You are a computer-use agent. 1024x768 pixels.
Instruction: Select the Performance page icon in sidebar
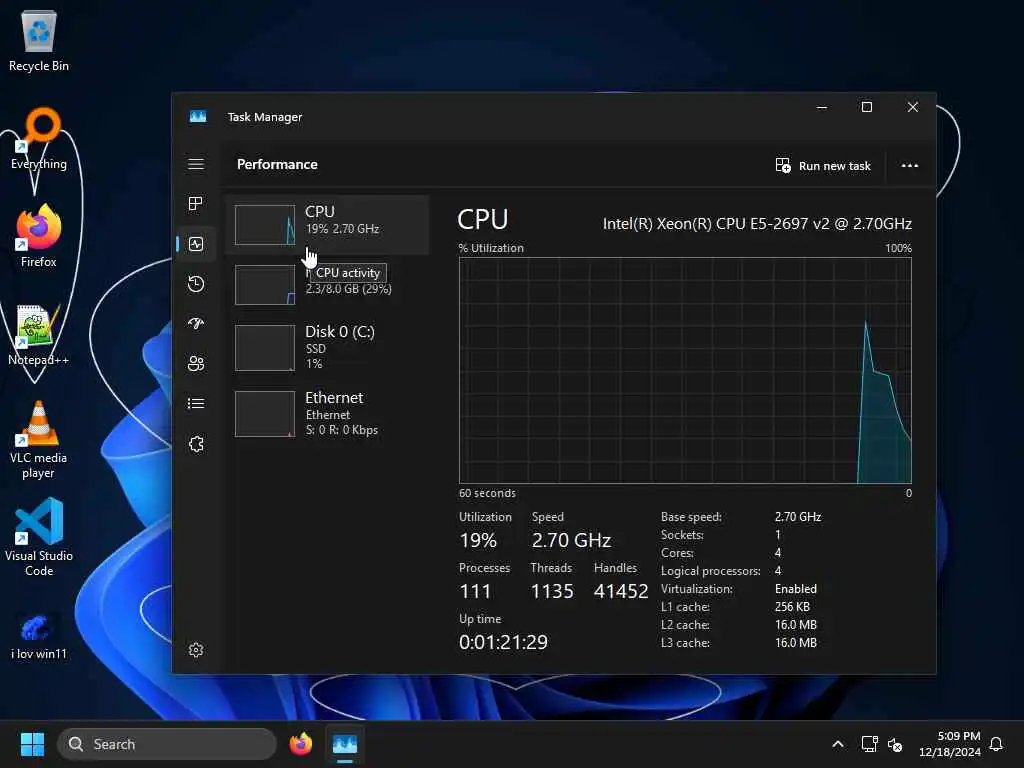pyautogui.click(x=196, y=244)
